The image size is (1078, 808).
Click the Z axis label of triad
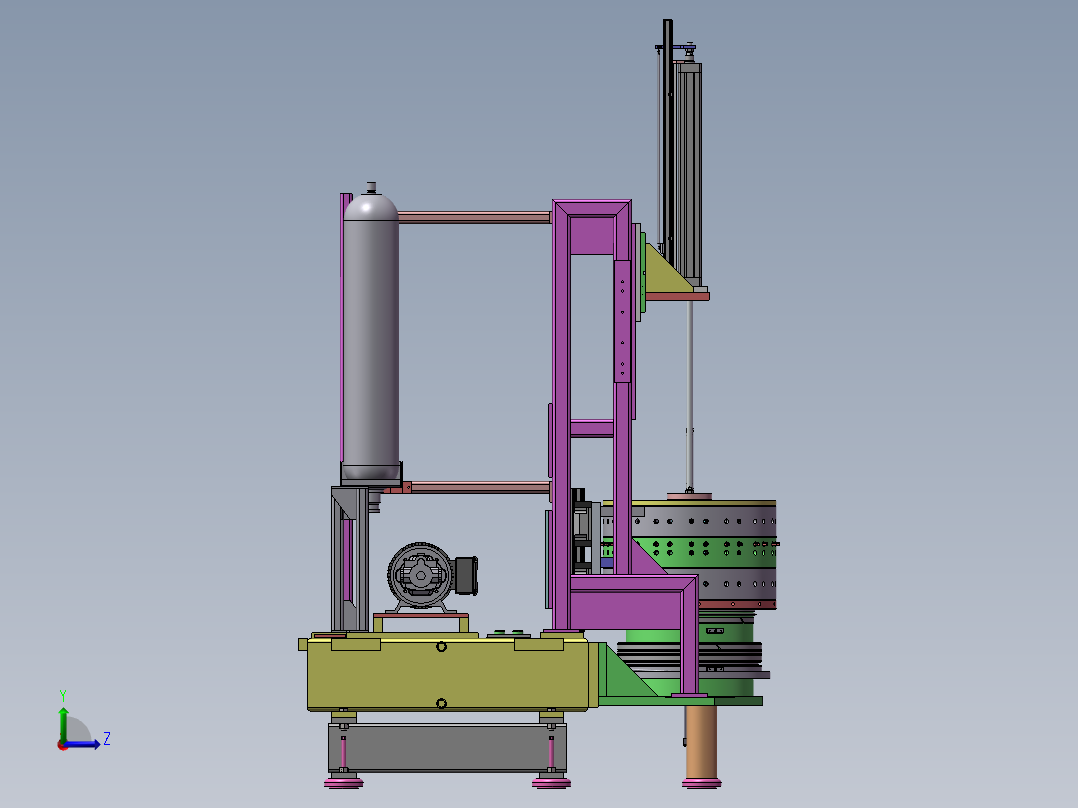(x=107, y=739)
